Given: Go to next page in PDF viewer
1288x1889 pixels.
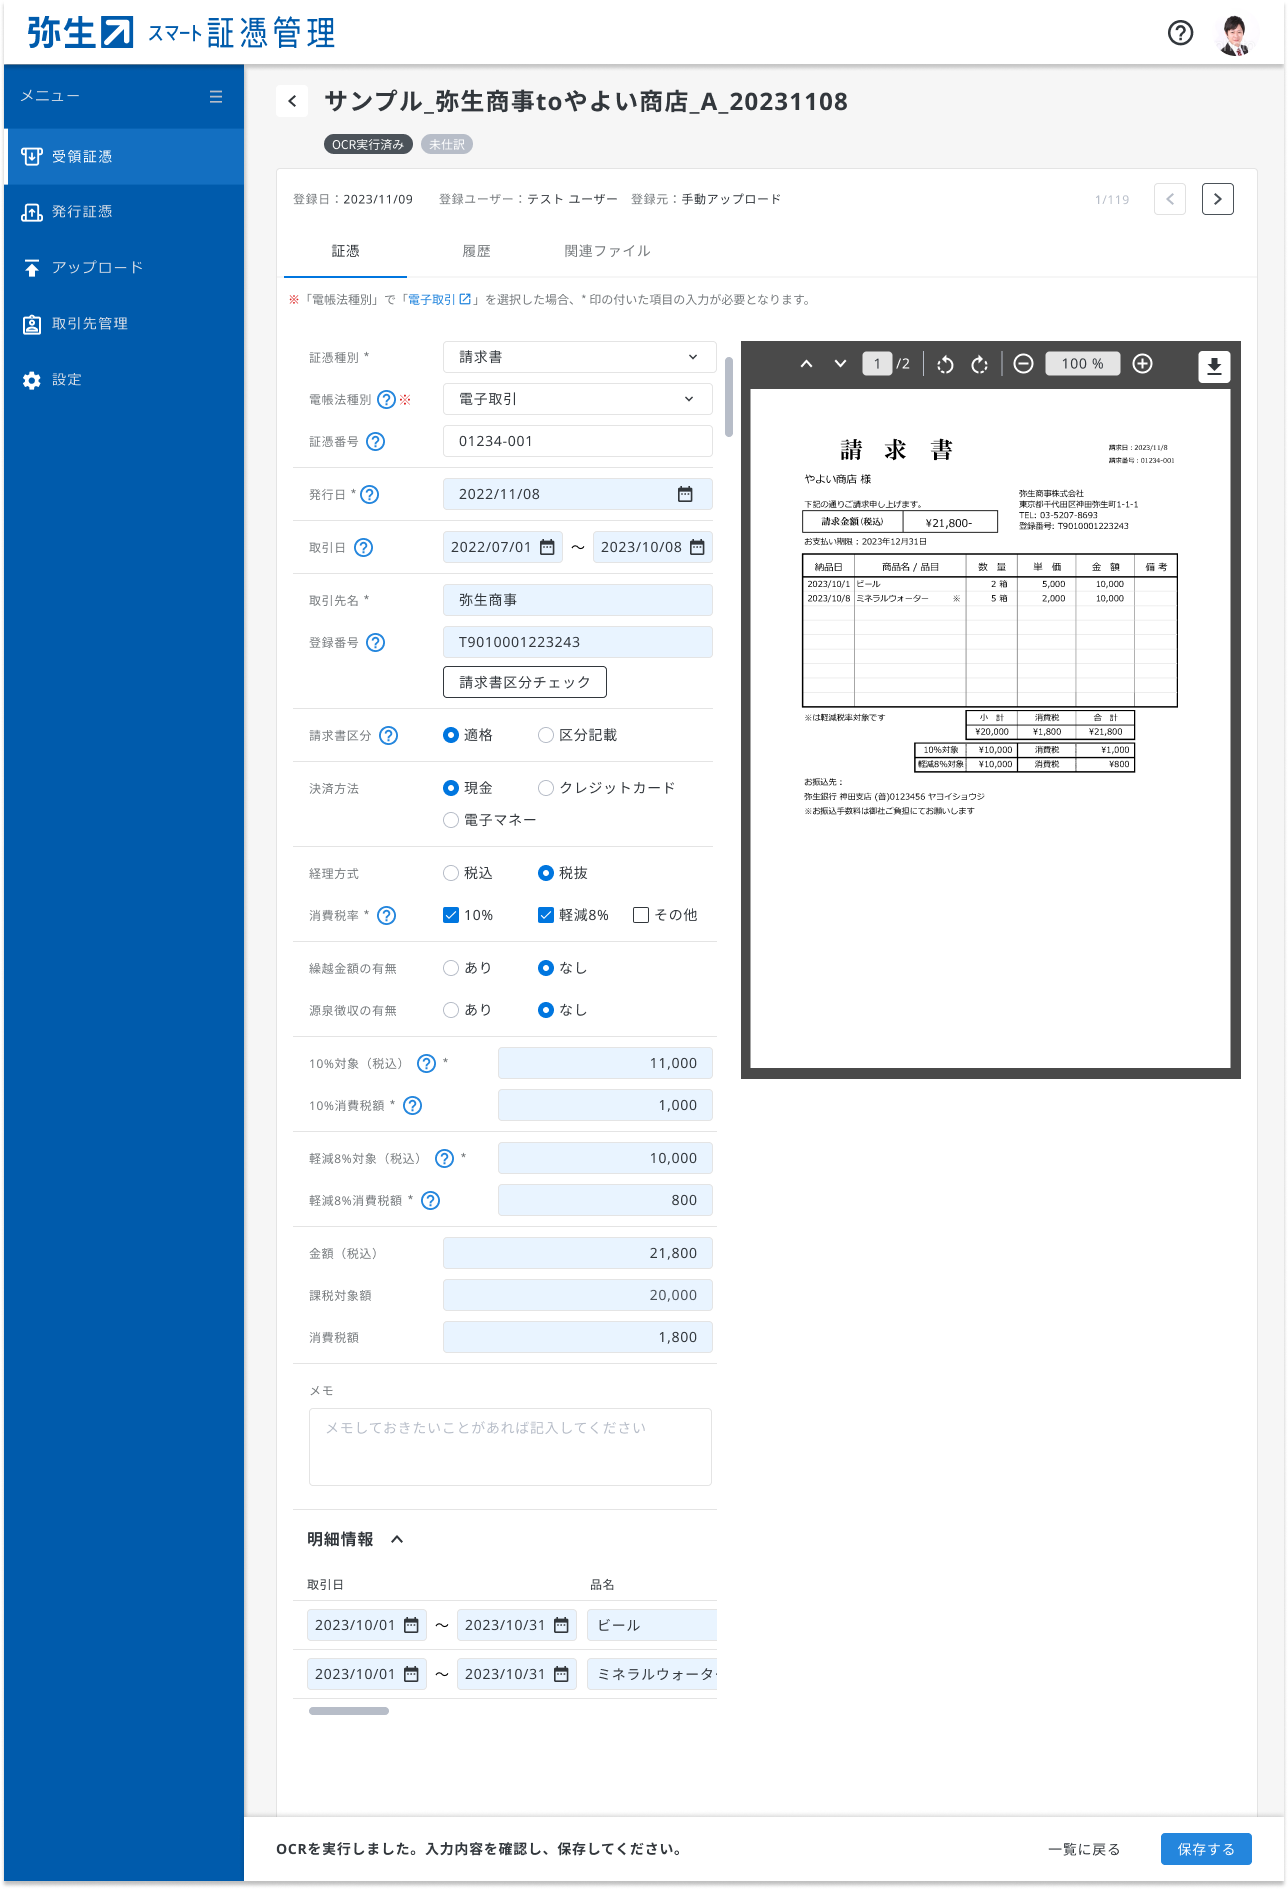Looking at the screenshot, I should (840, 364).
